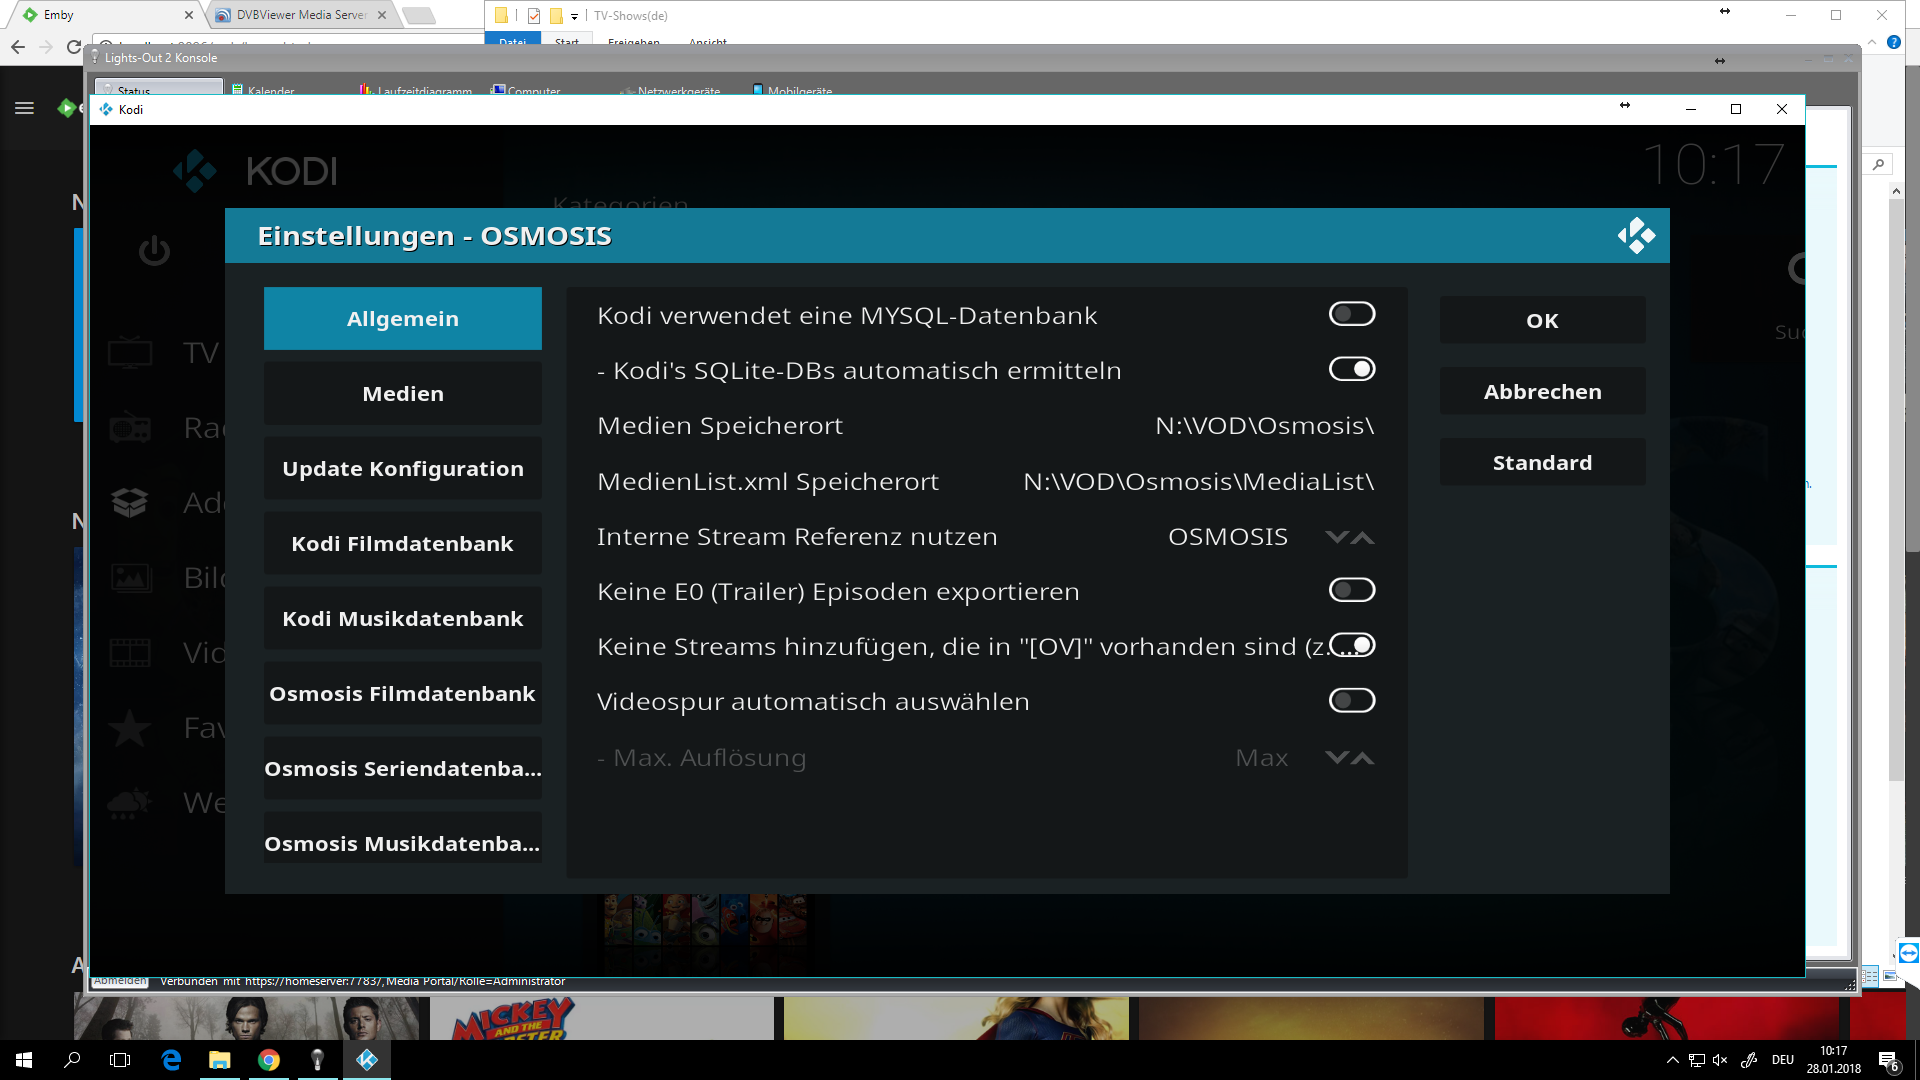Open Osmosis Filmdatenbank category
Screen dimensions: 1920x1080
coord(403,693)
